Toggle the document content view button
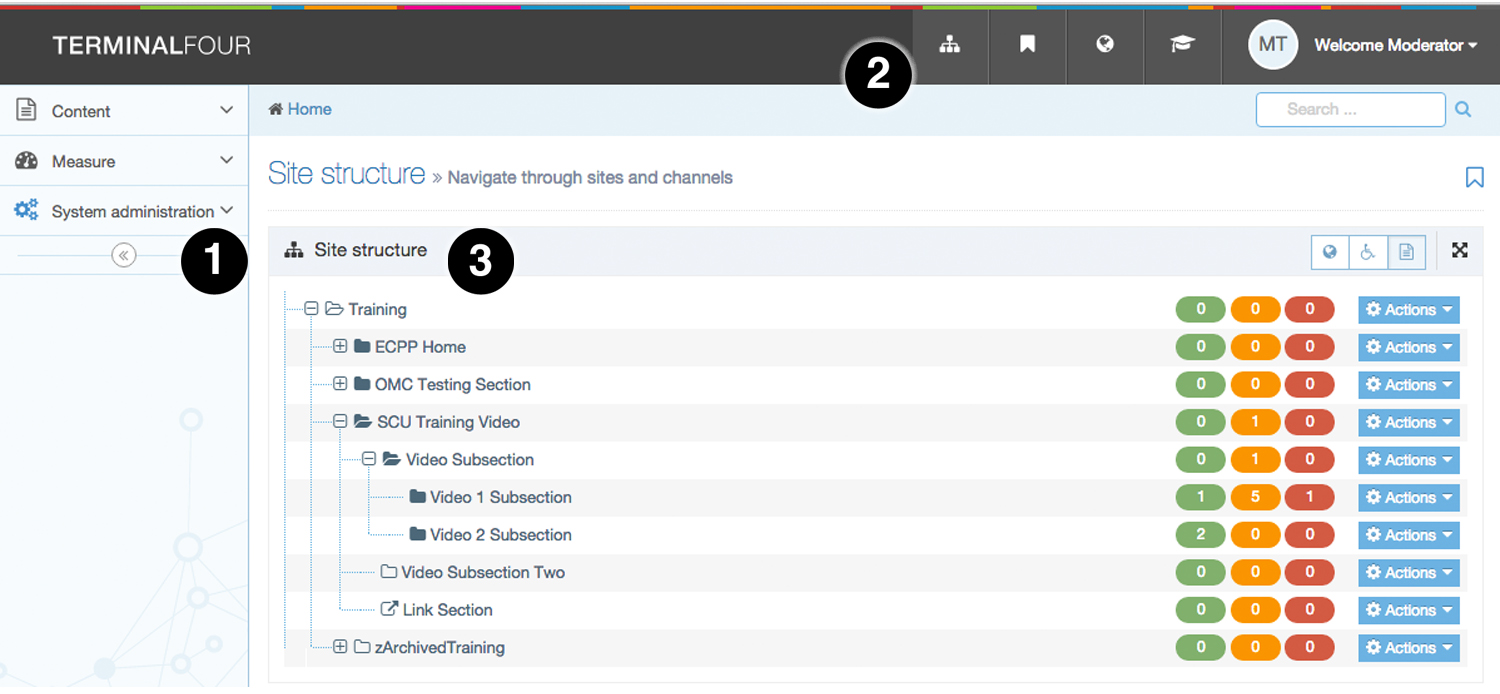This screenshot has width=1500, height=694. point(1406,252)
